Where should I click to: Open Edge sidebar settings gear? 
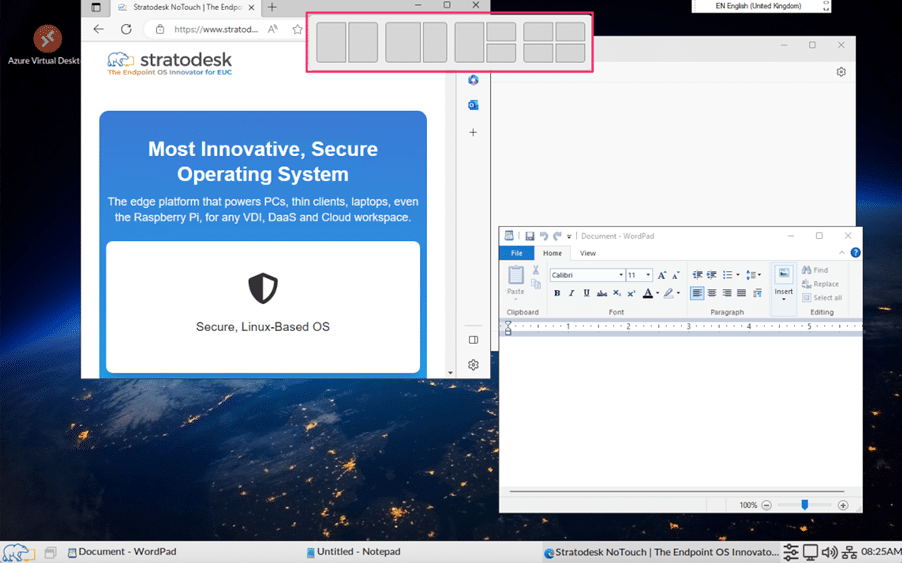tap(473, 365)
